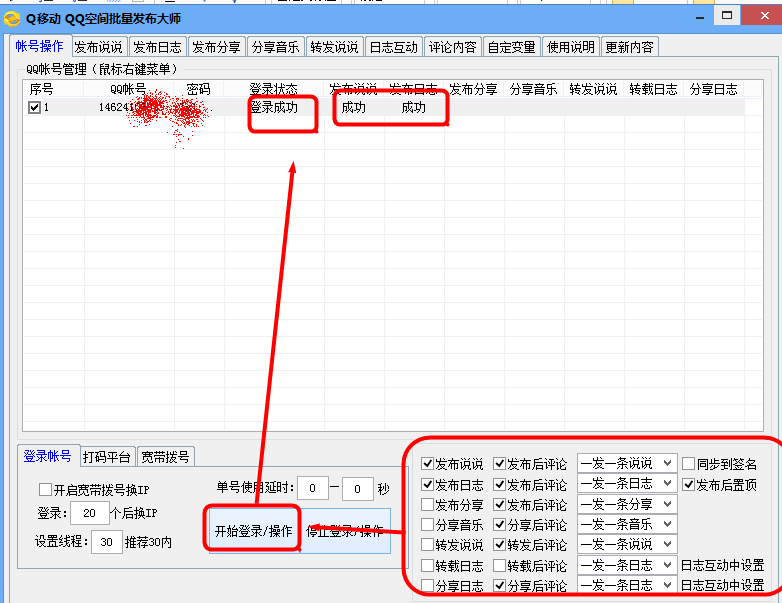782x603 pixels.
Task: Enable the 同步到签名 checkbox
Action: 688,463
